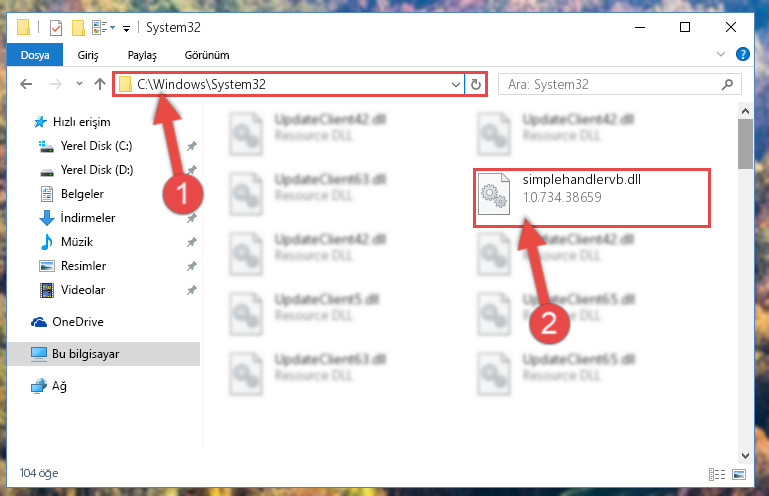Open the Dosya menu tab
This screenshot has width=769, height=496.
pyautogui.click(x=35, y=55)
